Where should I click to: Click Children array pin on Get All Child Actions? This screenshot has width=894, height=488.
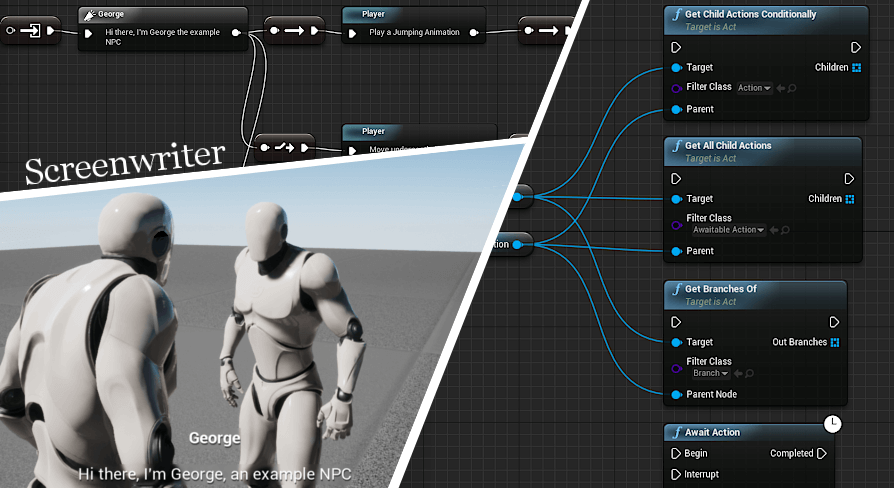(x=850, y=199)
